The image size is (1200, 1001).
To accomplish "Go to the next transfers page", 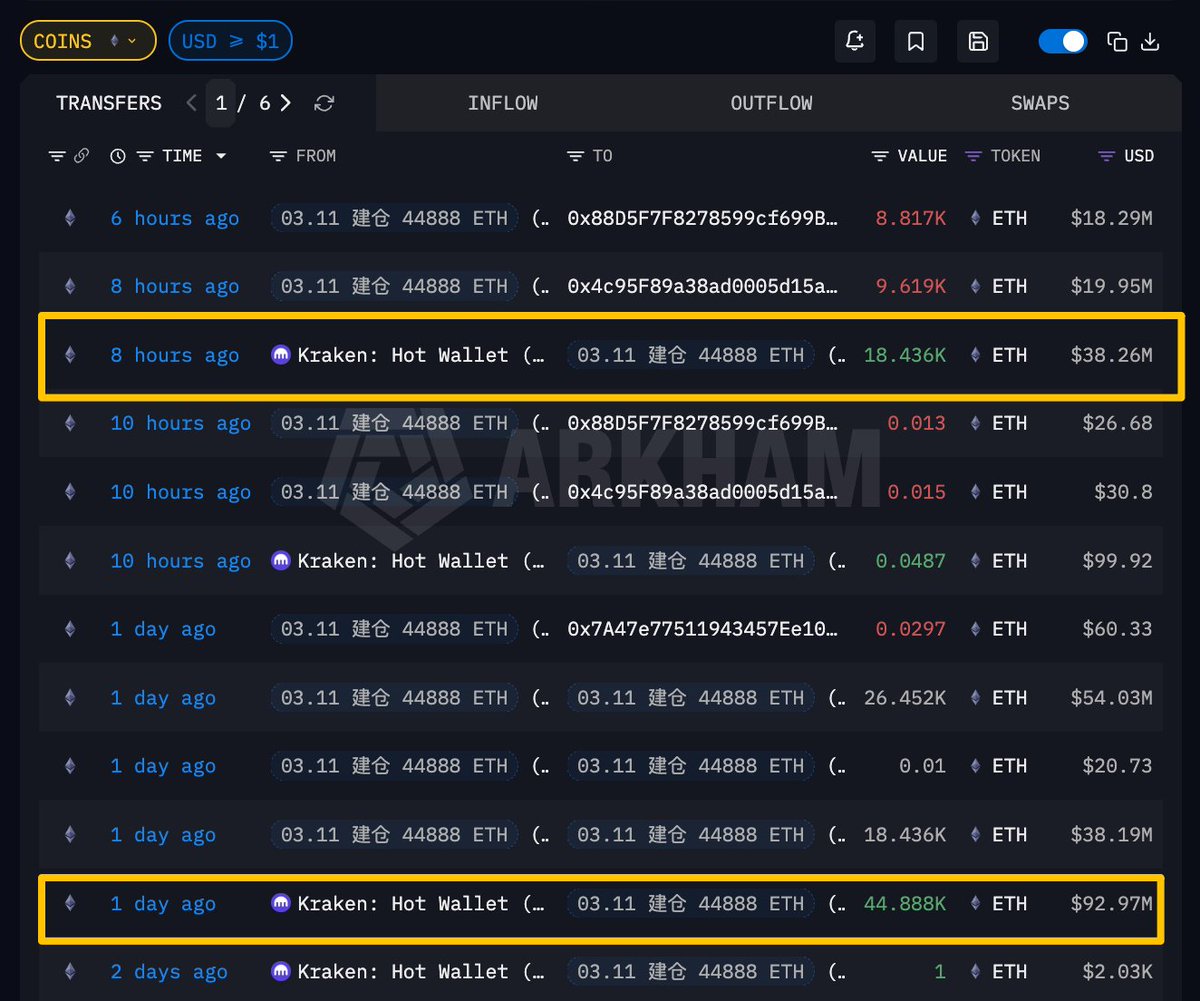I will (286, 103).
